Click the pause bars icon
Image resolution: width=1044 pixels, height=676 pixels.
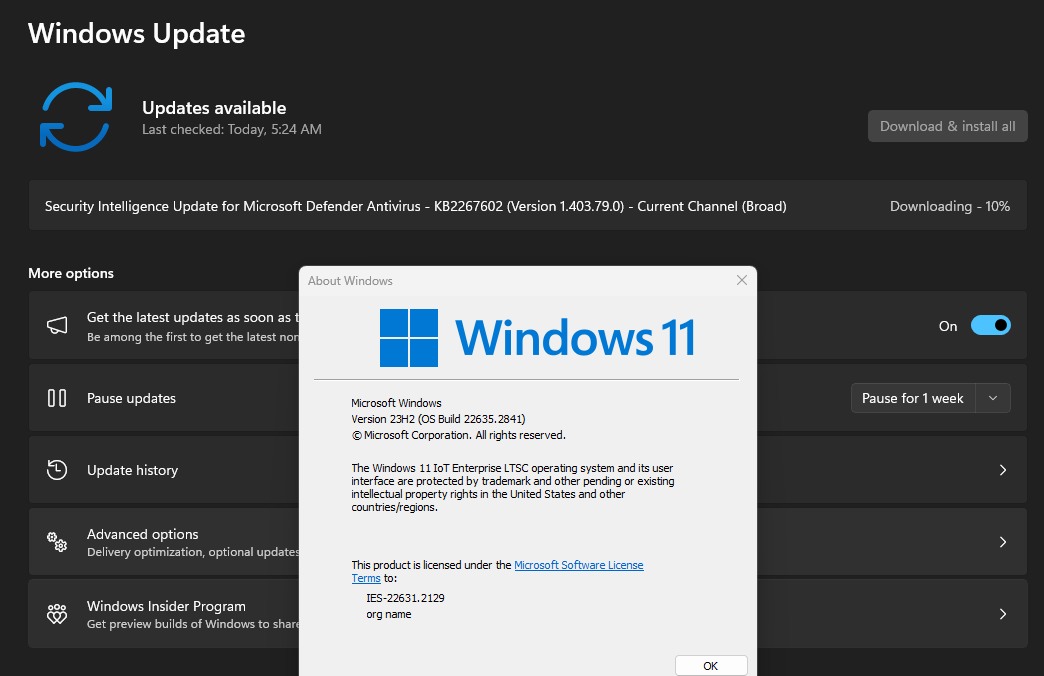point(57,398)
